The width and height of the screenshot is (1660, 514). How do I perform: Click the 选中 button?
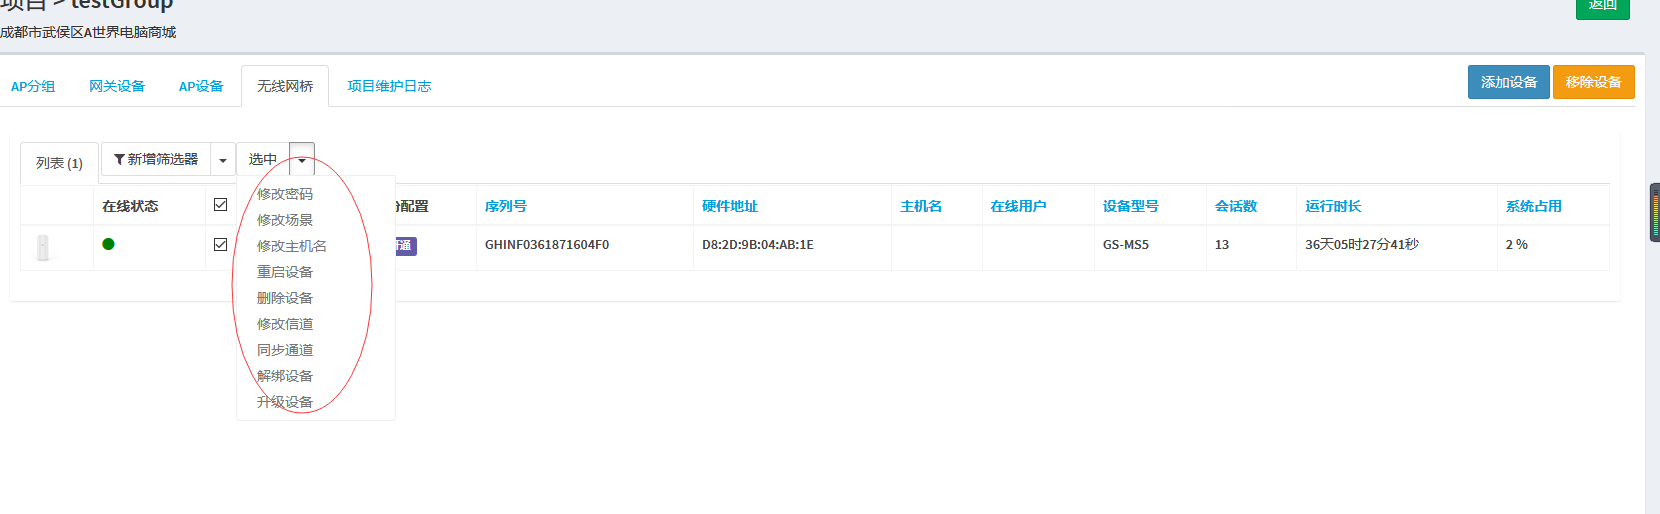tap(263, 160)
